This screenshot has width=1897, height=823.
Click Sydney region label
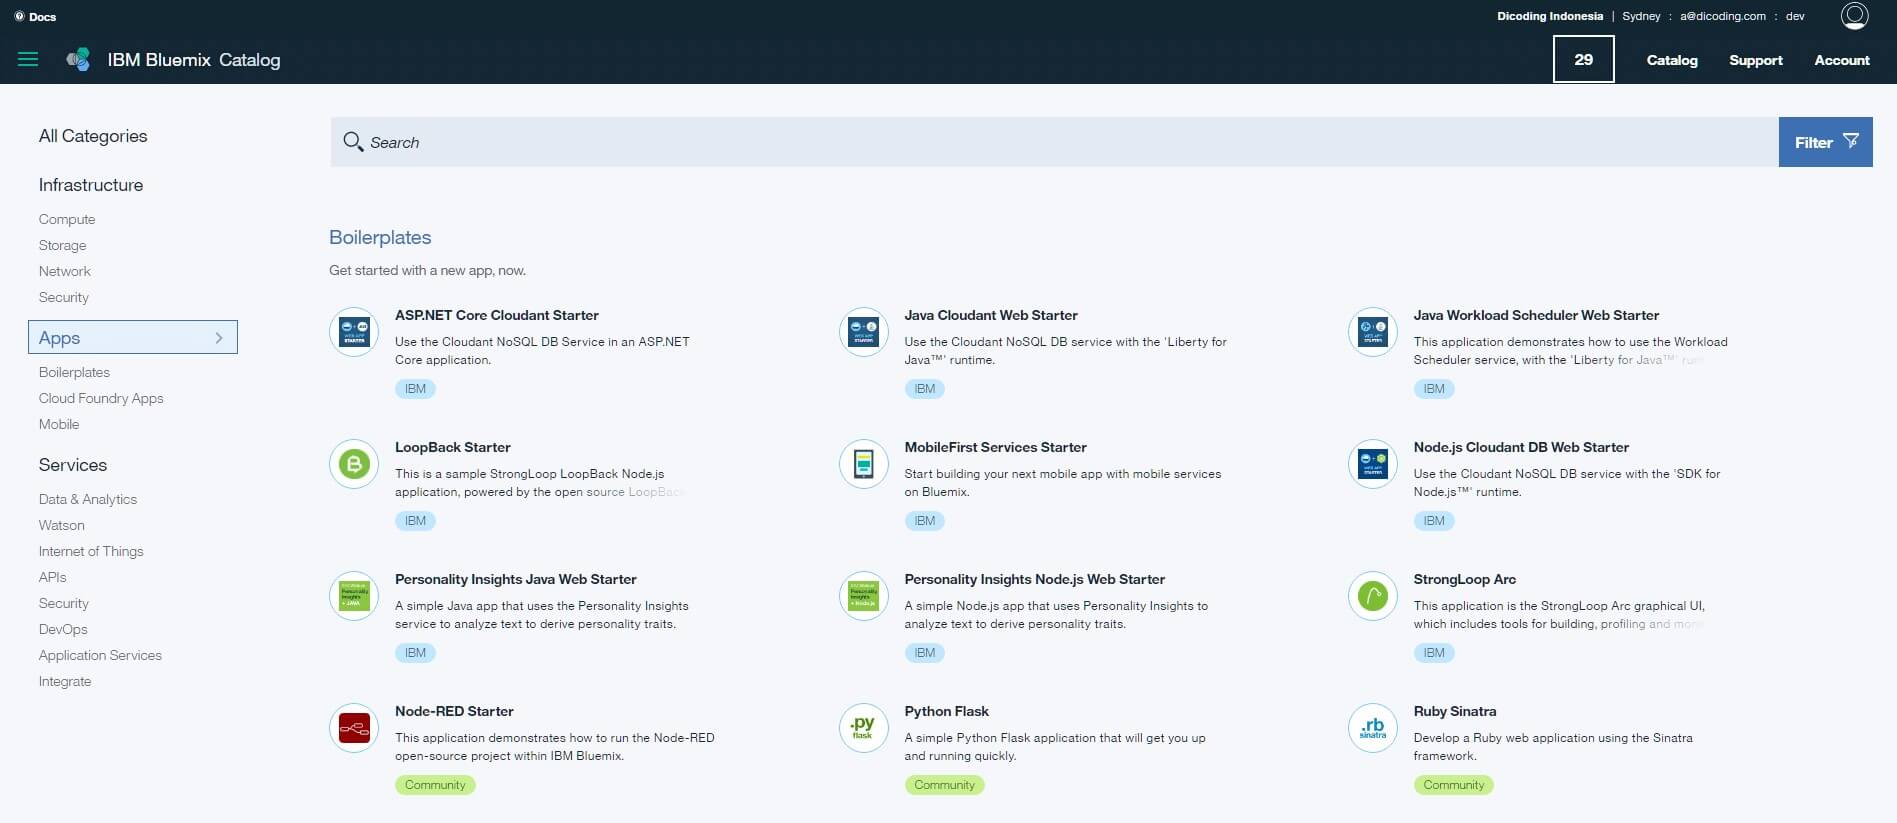pos(1641,16)
